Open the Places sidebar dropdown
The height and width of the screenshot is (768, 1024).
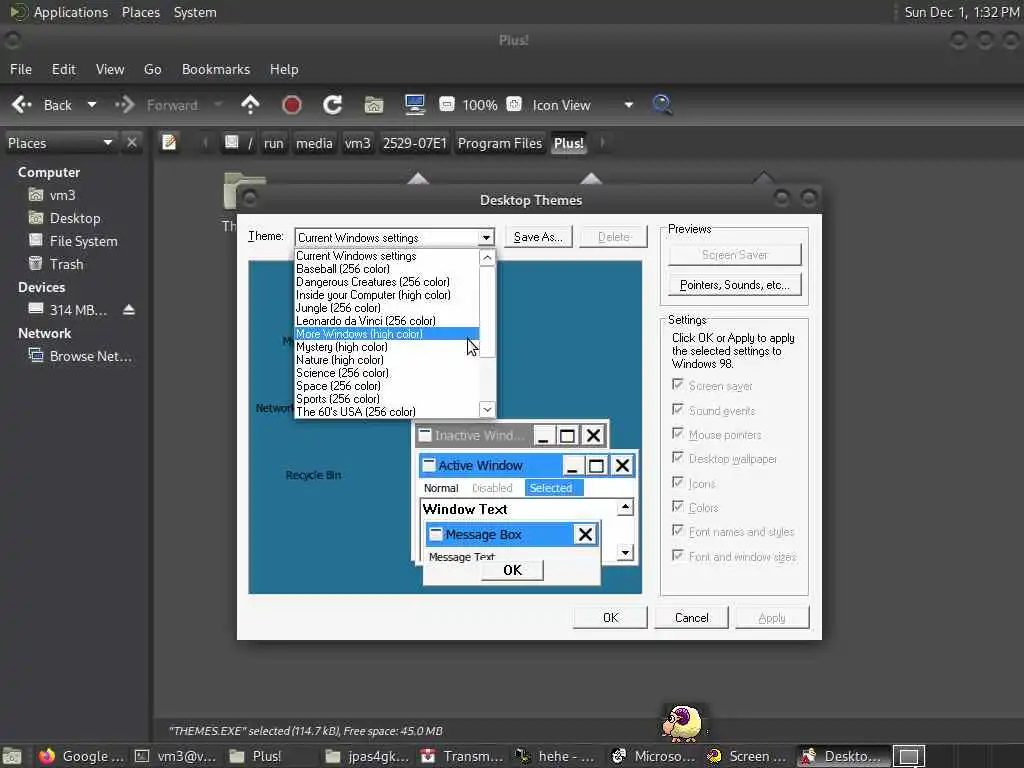(61, 142)
